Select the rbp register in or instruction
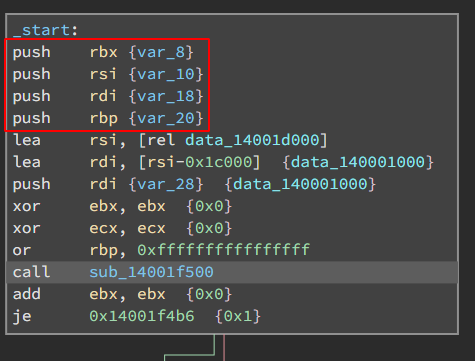The image size is (475, 361). click(x=103, y=250)
